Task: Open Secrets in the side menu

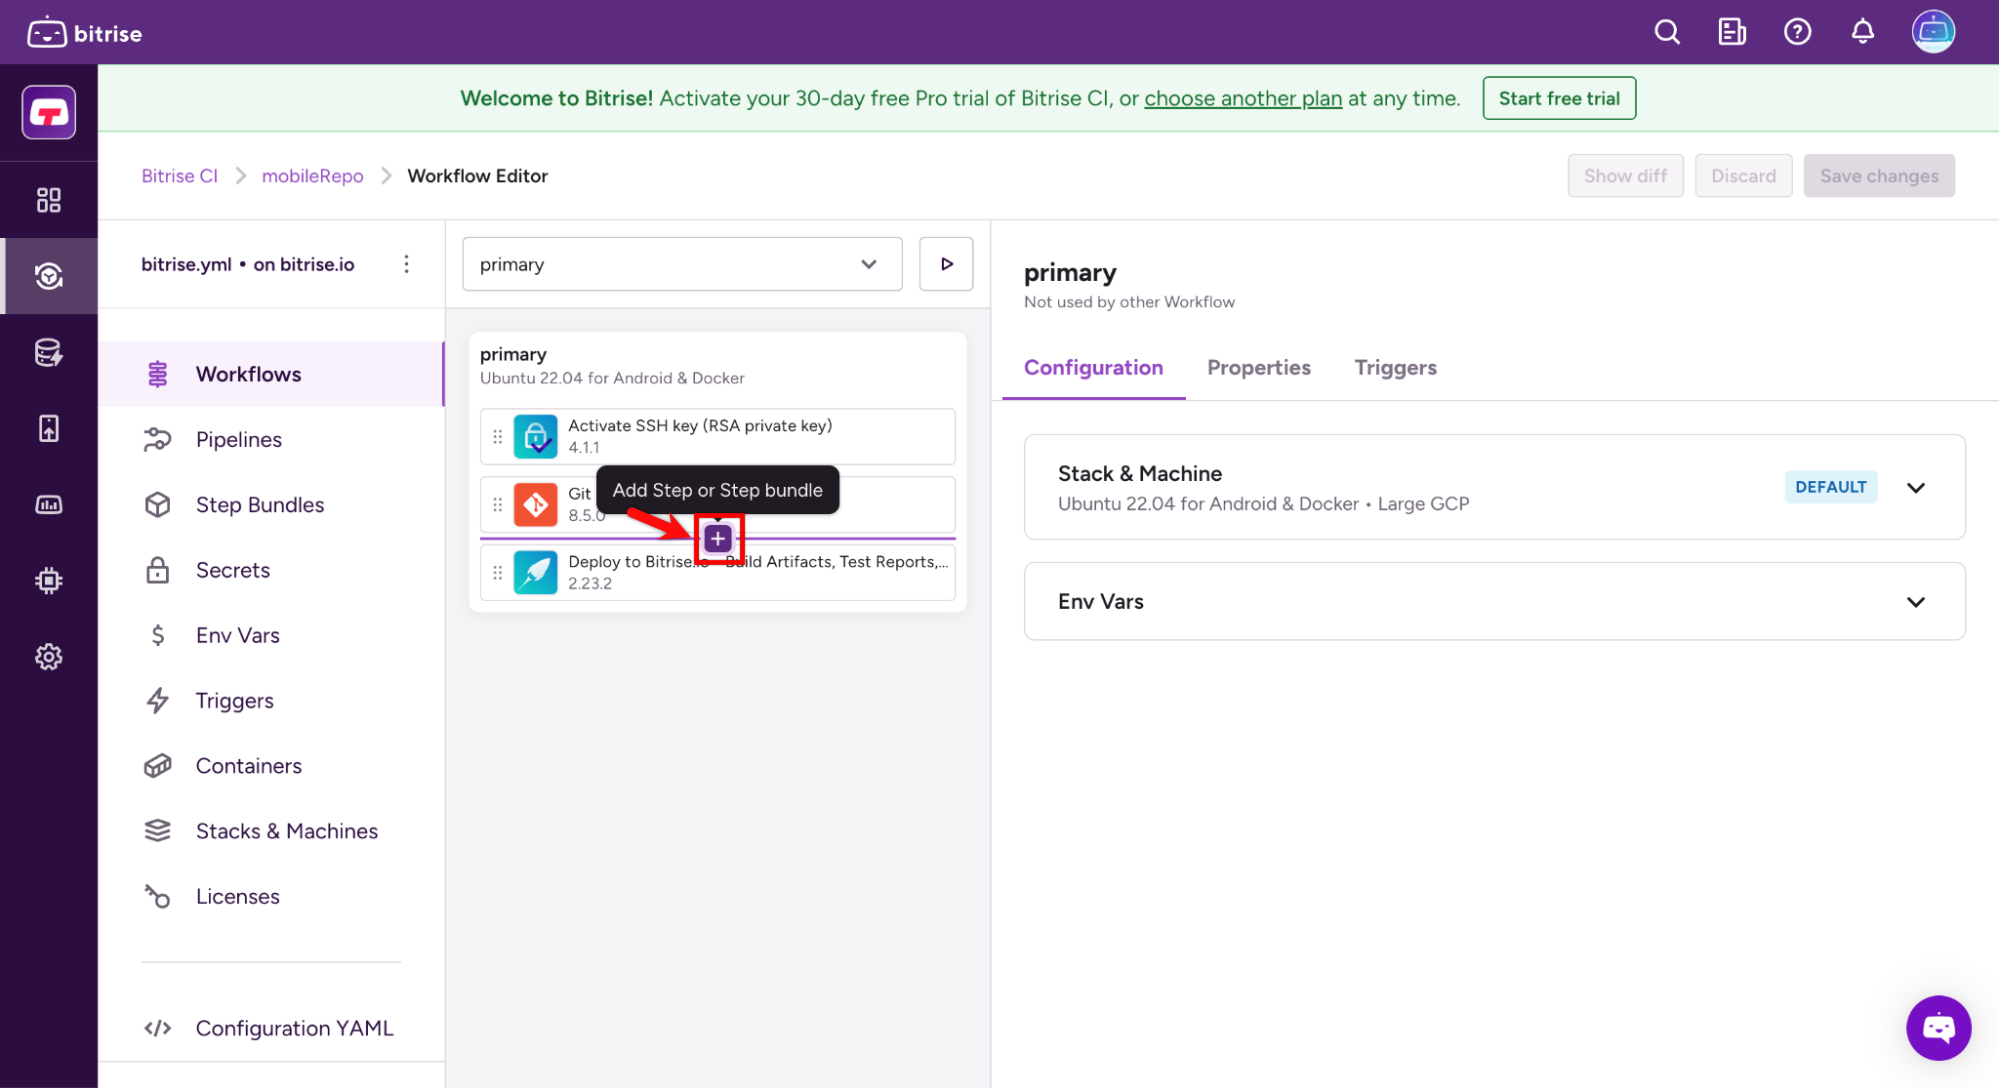Action: click(271, 570)
